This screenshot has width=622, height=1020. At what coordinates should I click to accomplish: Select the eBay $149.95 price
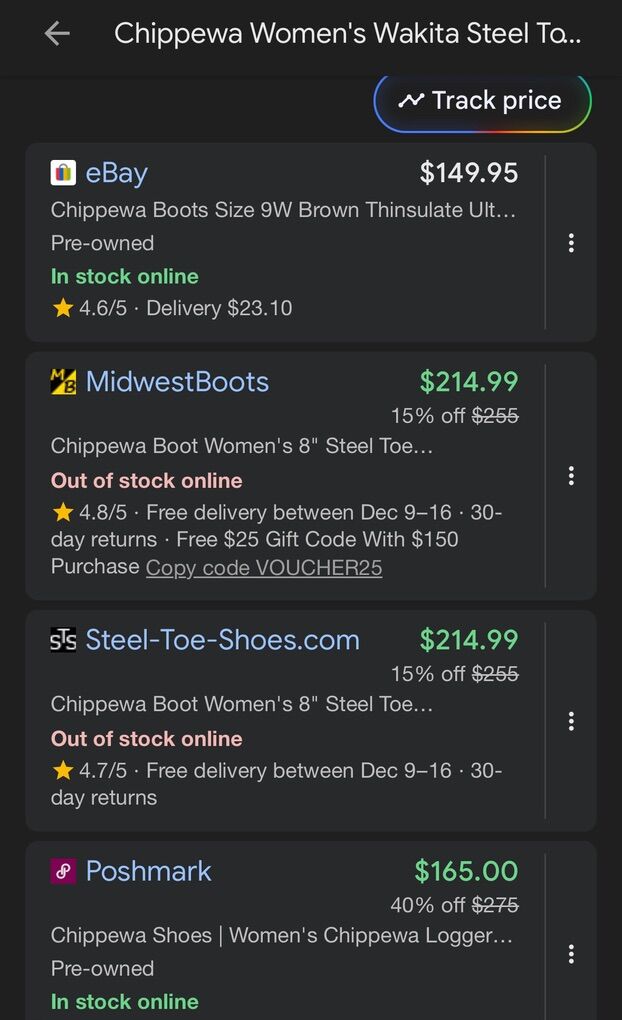click(x=468, y=173)
